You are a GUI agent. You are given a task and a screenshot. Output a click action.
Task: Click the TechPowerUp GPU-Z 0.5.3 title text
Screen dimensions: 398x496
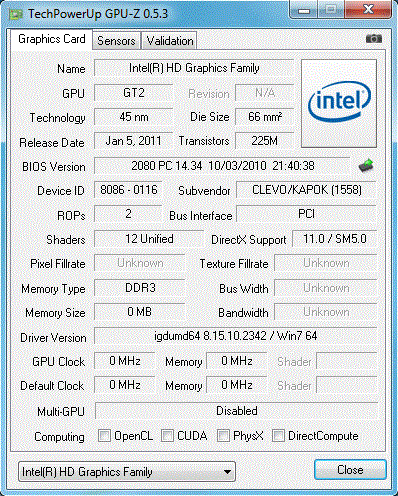pos(98,14)
